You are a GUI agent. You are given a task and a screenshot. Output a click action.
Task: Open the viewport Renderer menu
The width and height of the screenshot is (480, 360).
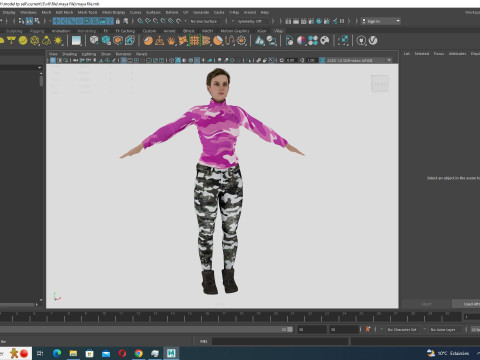[123, 54]
